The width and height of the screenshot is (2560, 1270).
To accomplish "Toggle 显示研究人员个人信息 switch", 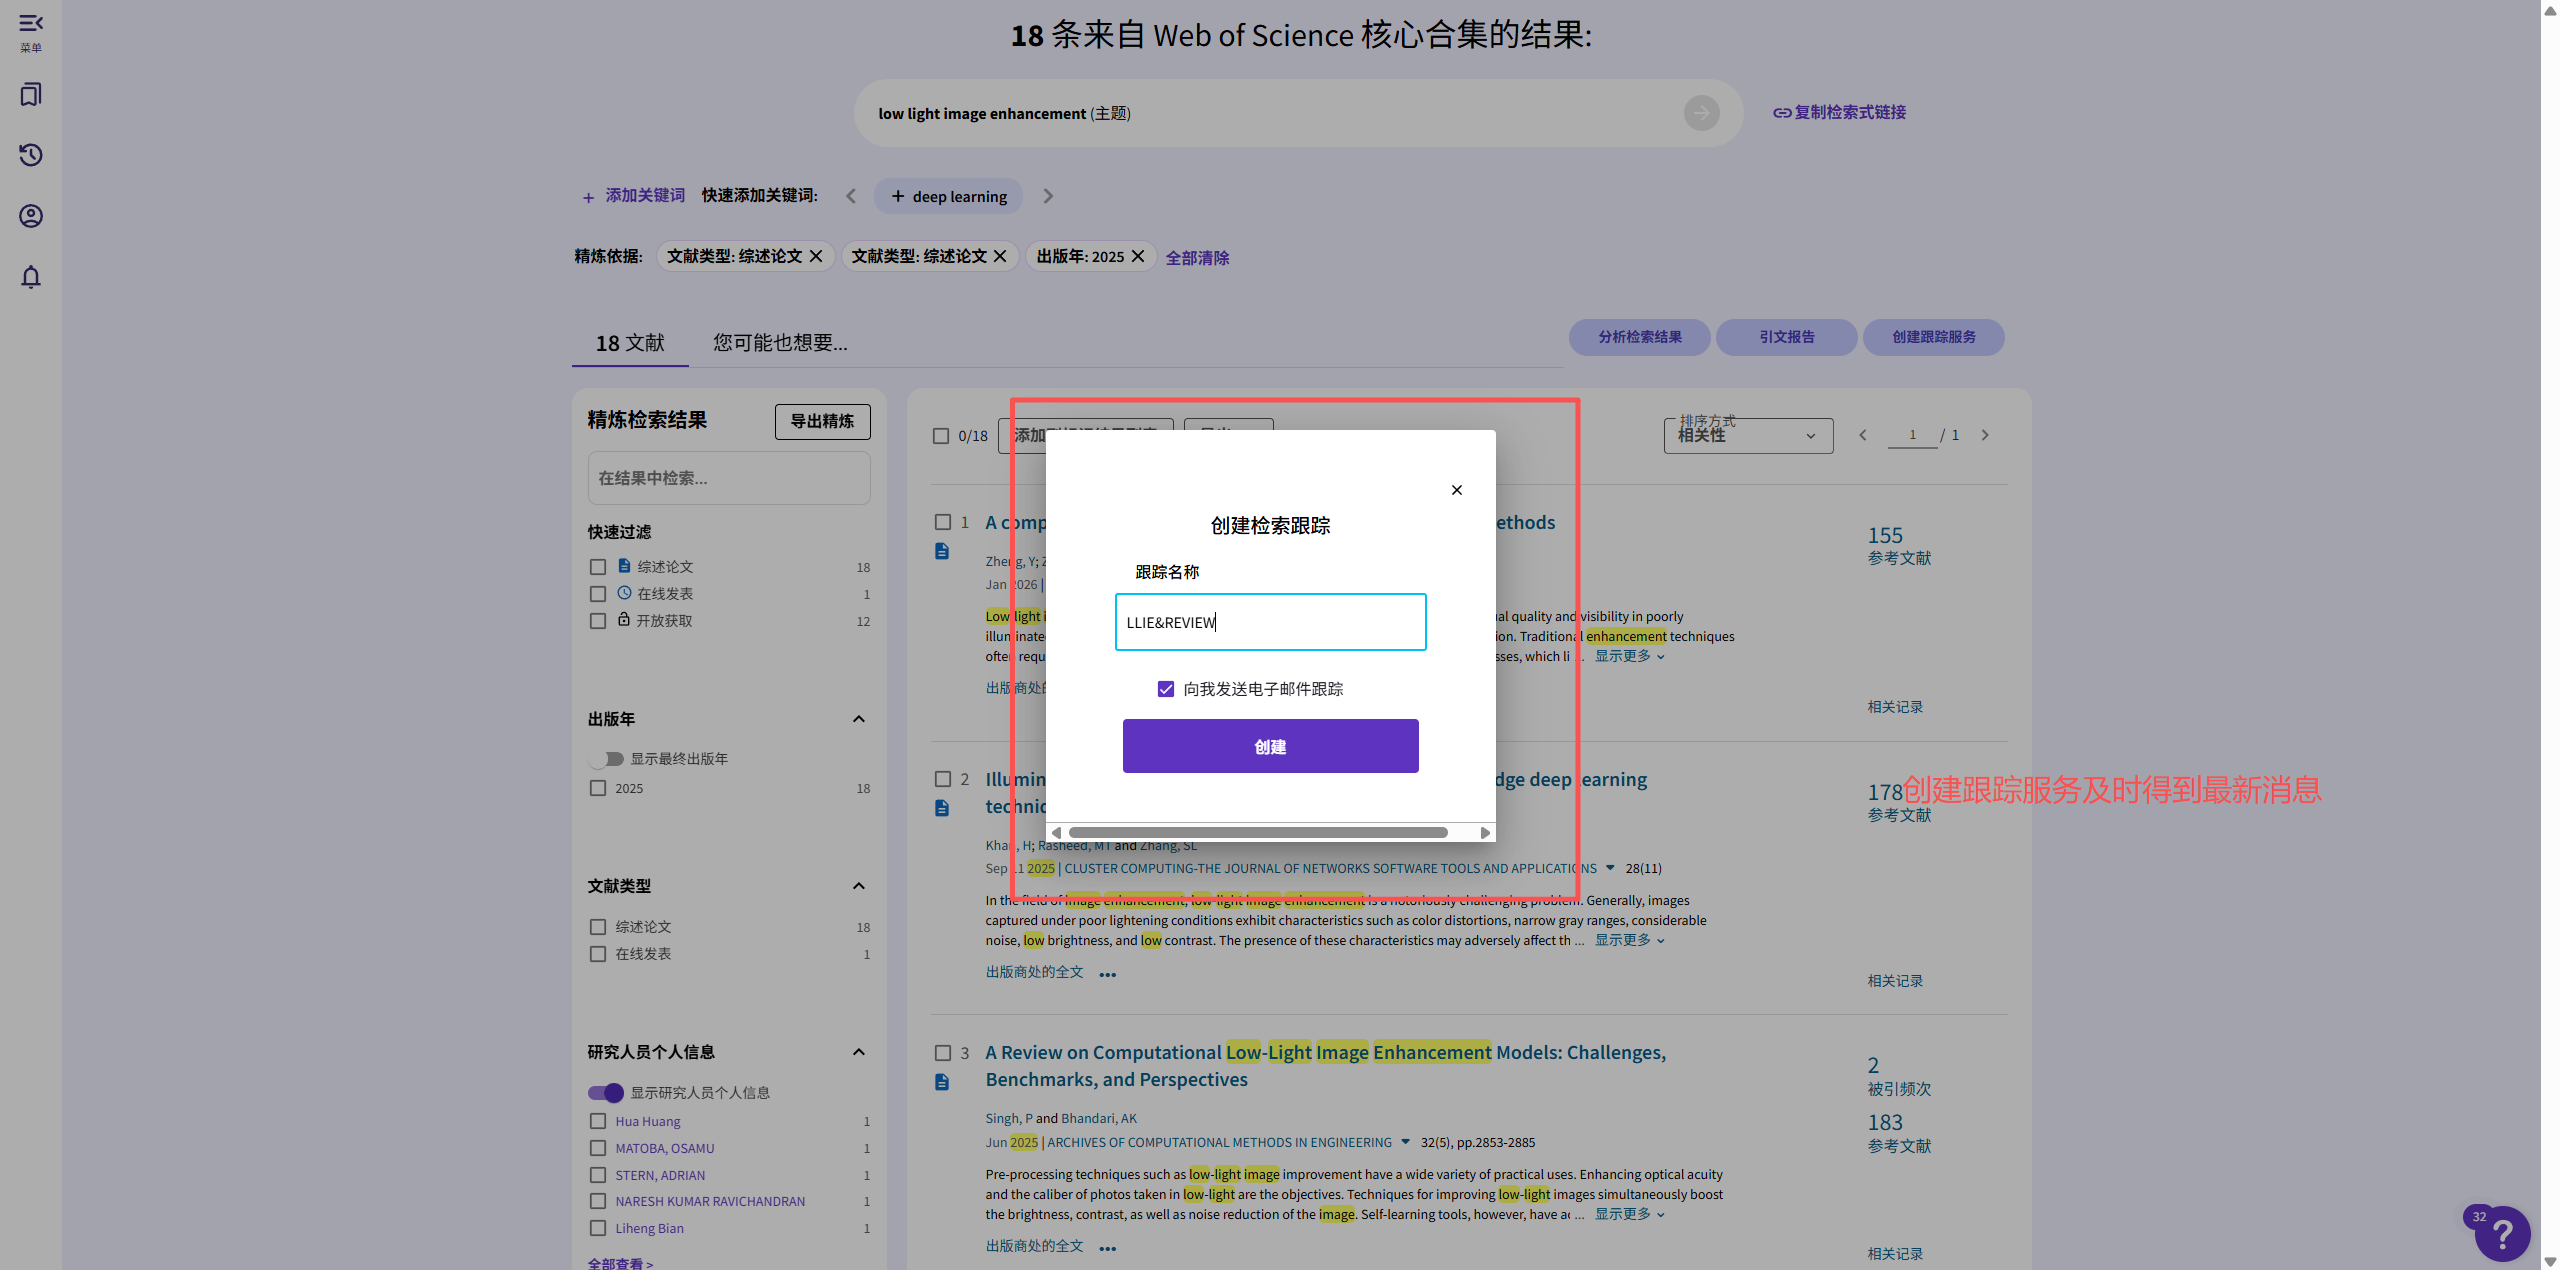I will (x=606, y=1093).
